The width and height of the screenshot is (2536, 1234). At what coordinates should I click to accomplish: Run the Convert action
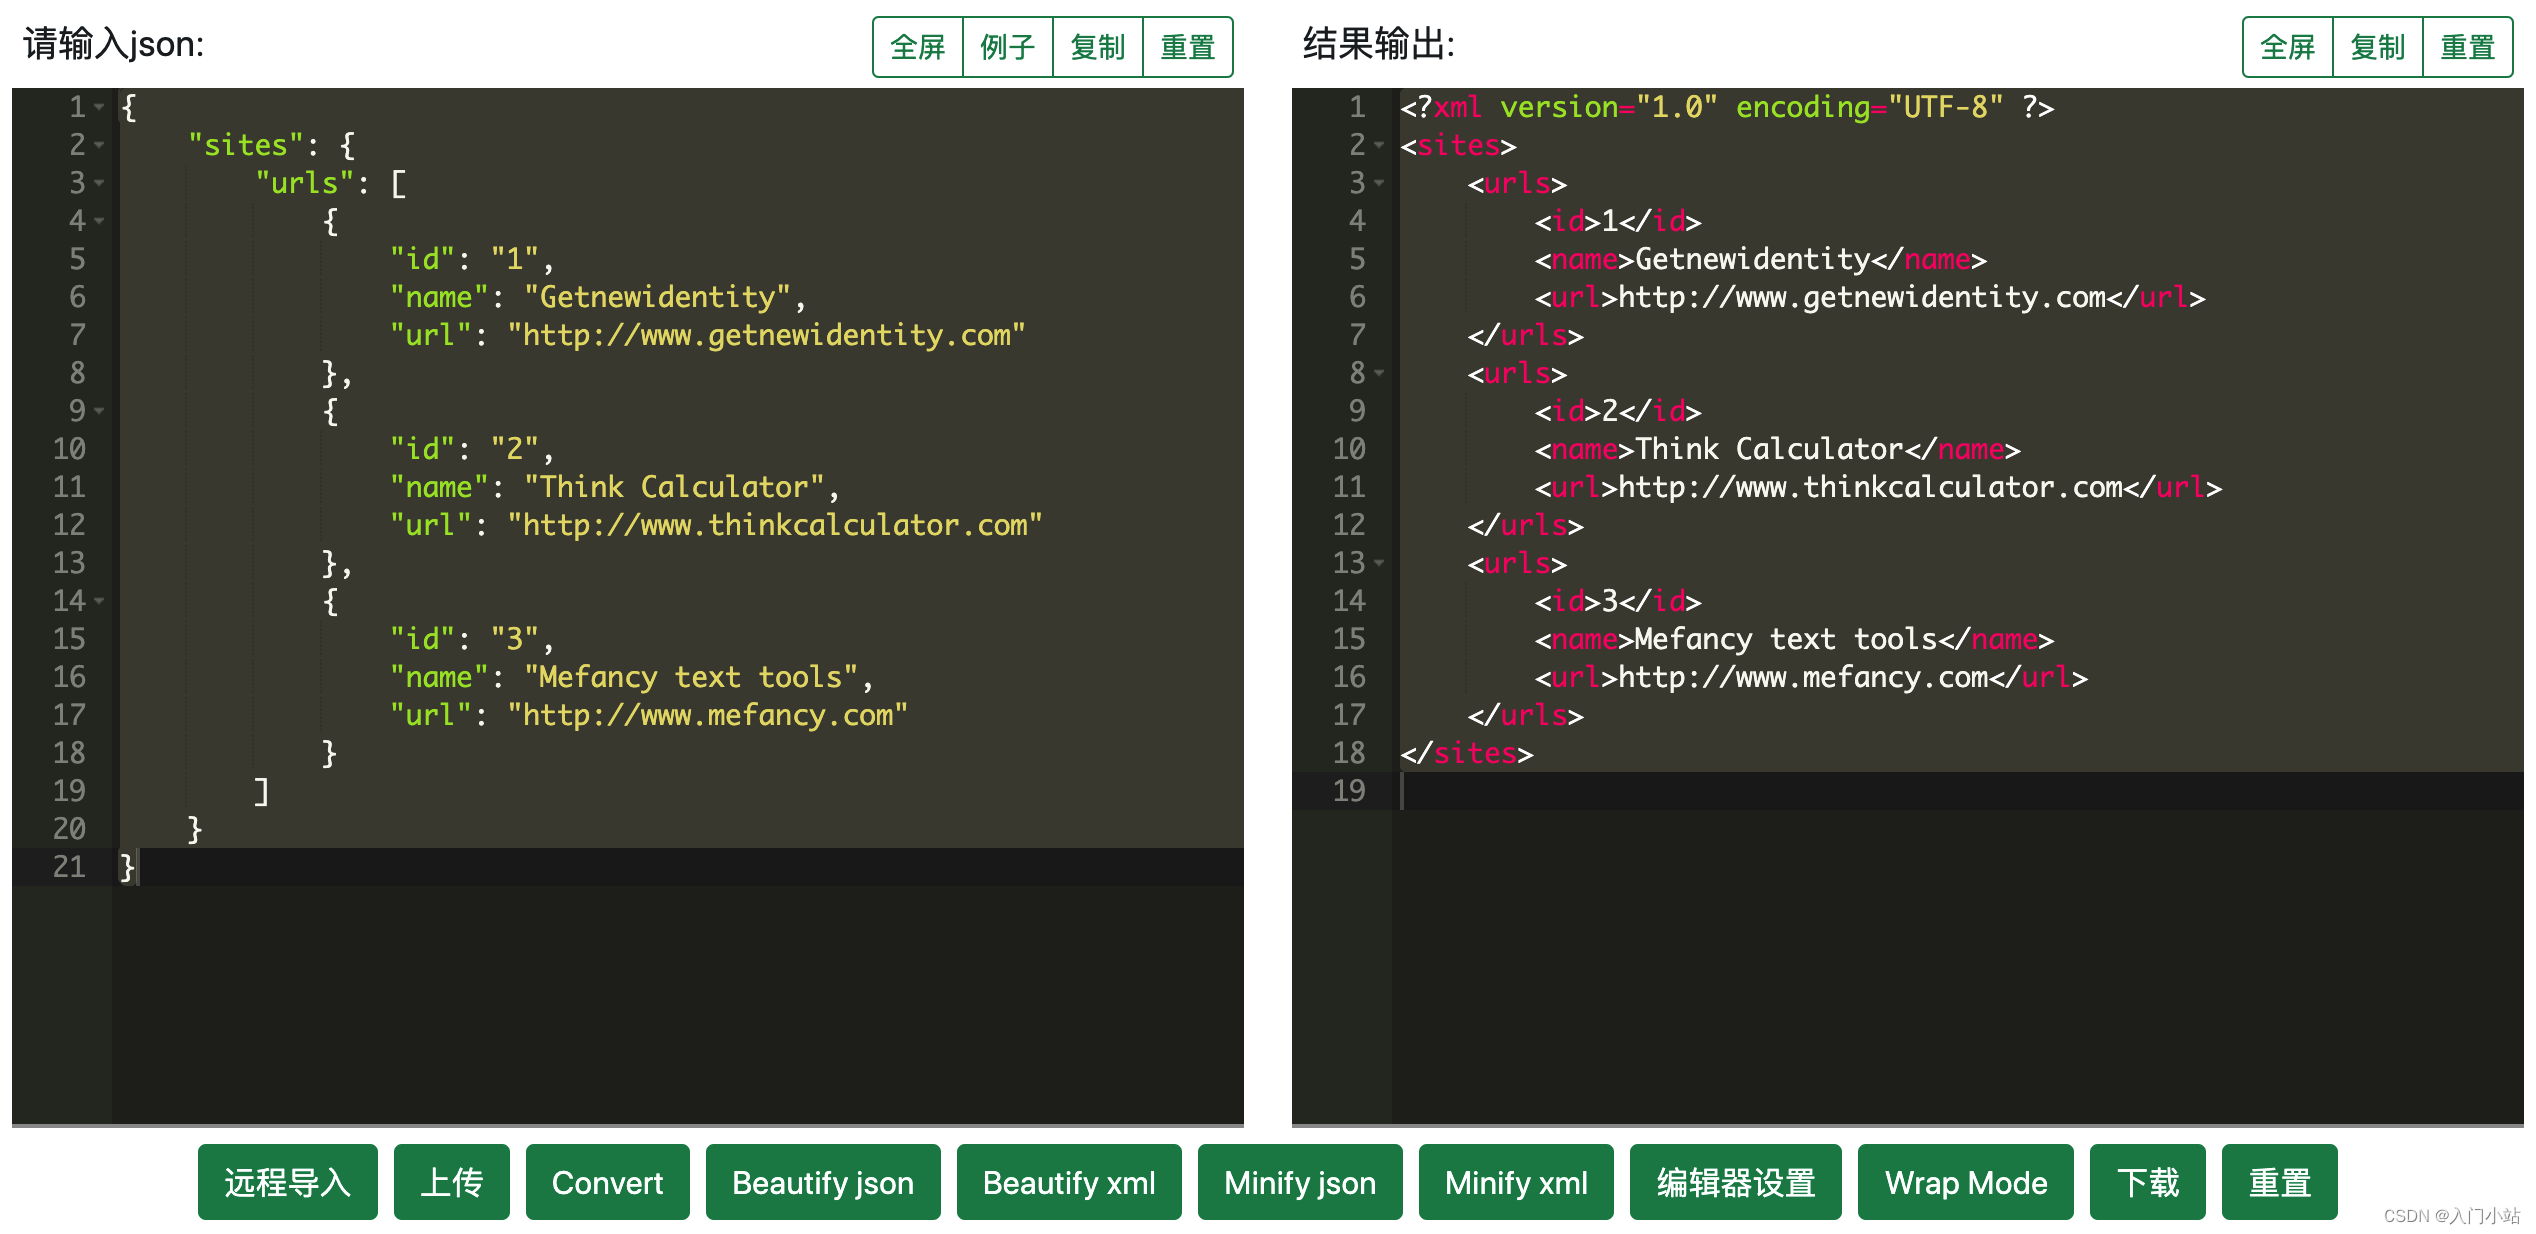click(x=607, y=1183)
